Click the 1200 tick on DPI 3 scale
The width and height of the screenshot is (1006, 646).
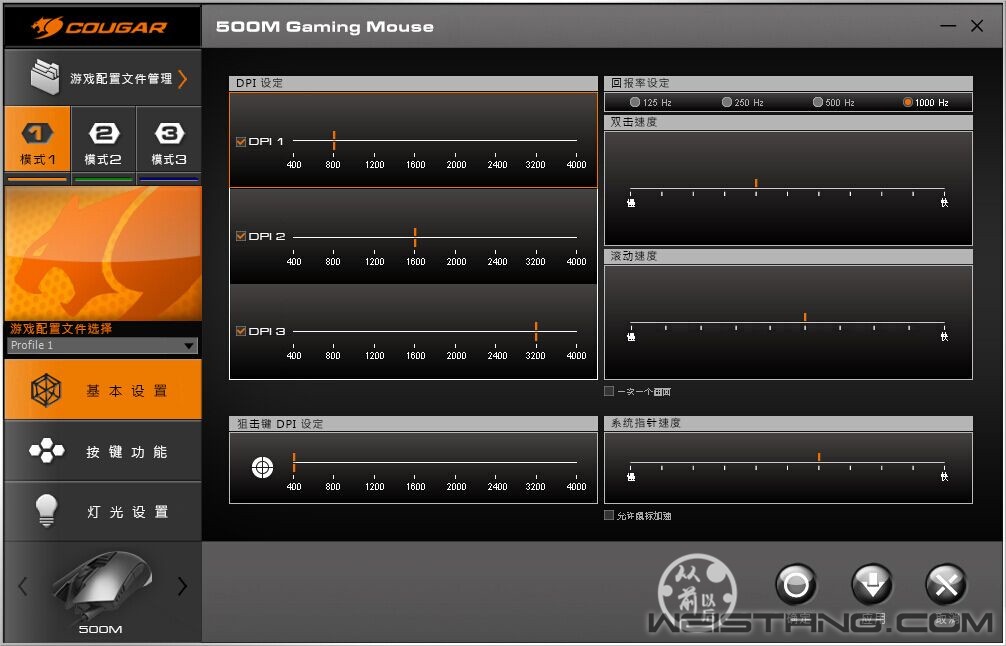(375, 355)
